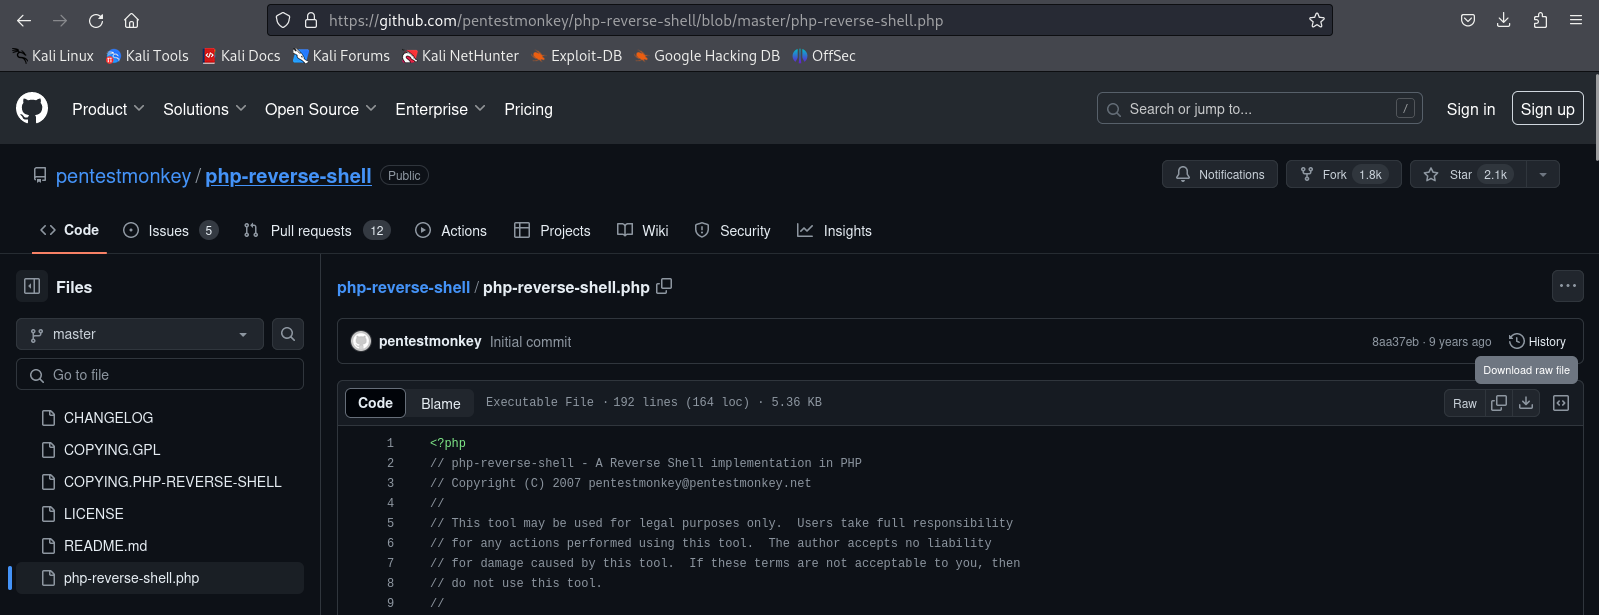Open the Issues tab

170,230
